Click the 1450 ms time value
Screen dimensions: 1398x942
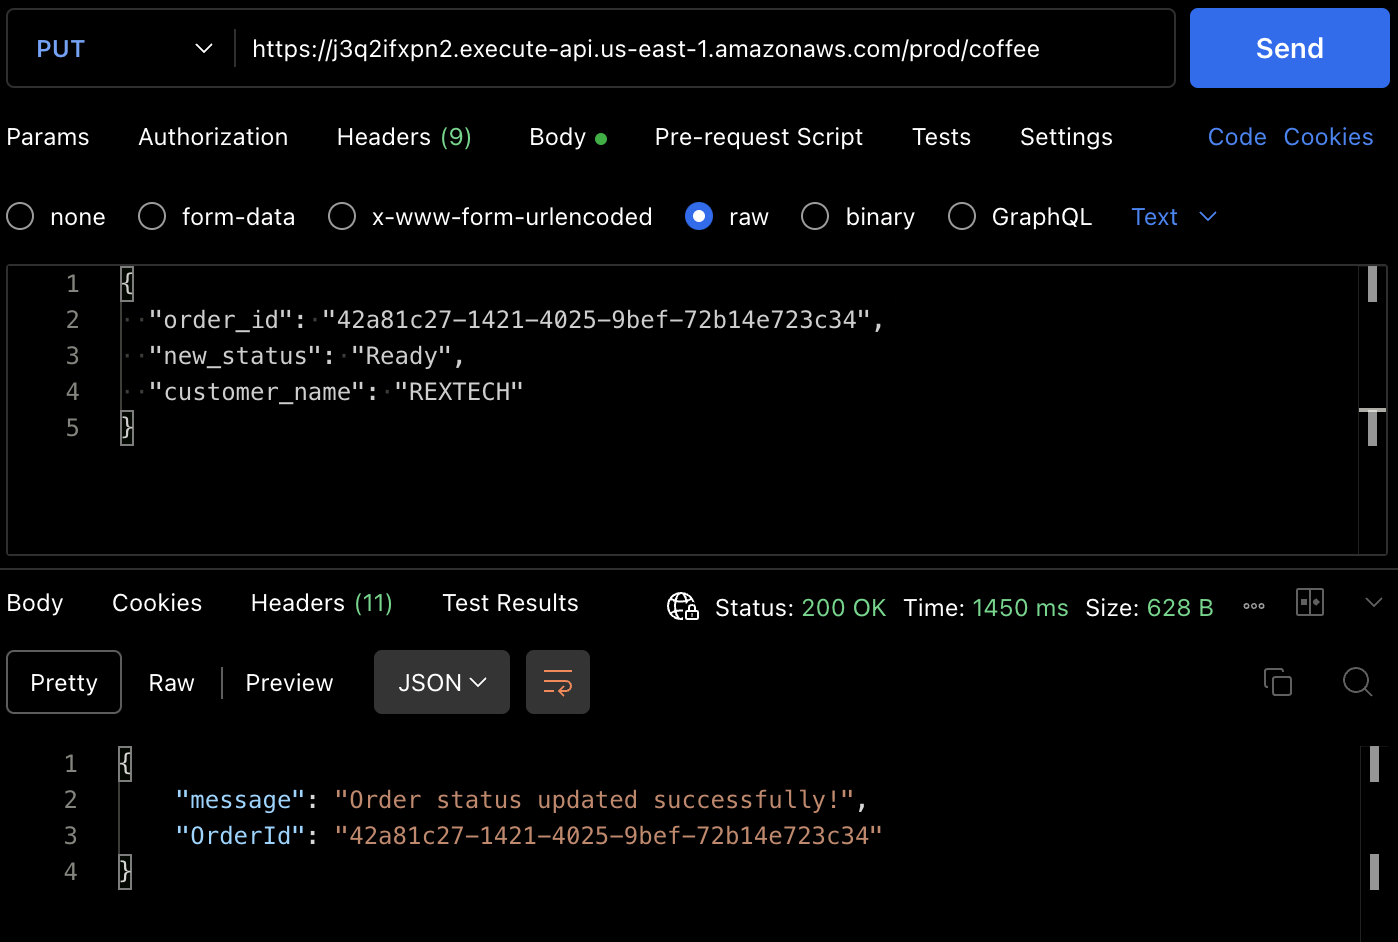point(1020,608)
